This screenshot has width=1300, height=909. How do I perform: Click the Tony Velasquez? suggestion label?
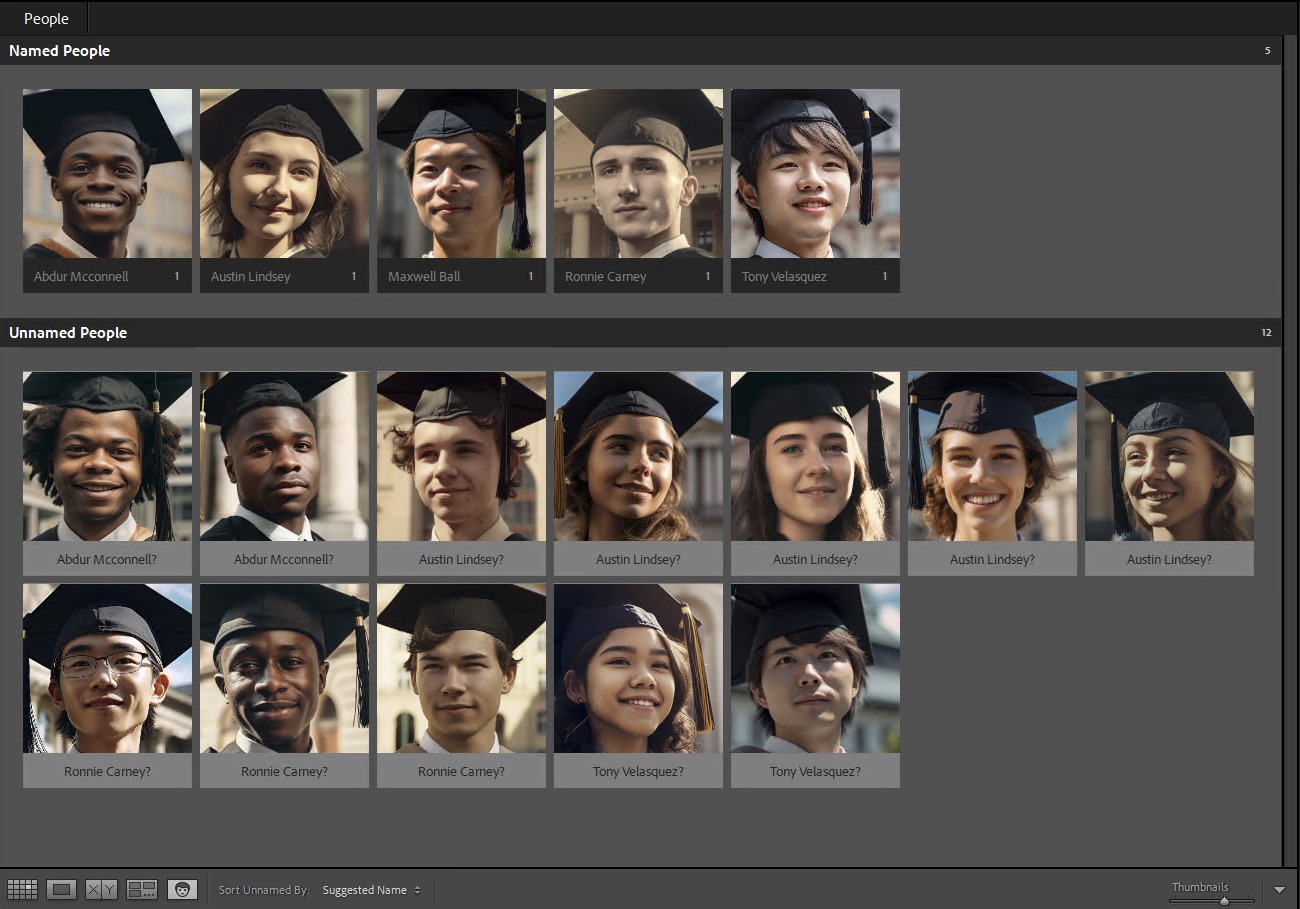[x=637, y=770]
